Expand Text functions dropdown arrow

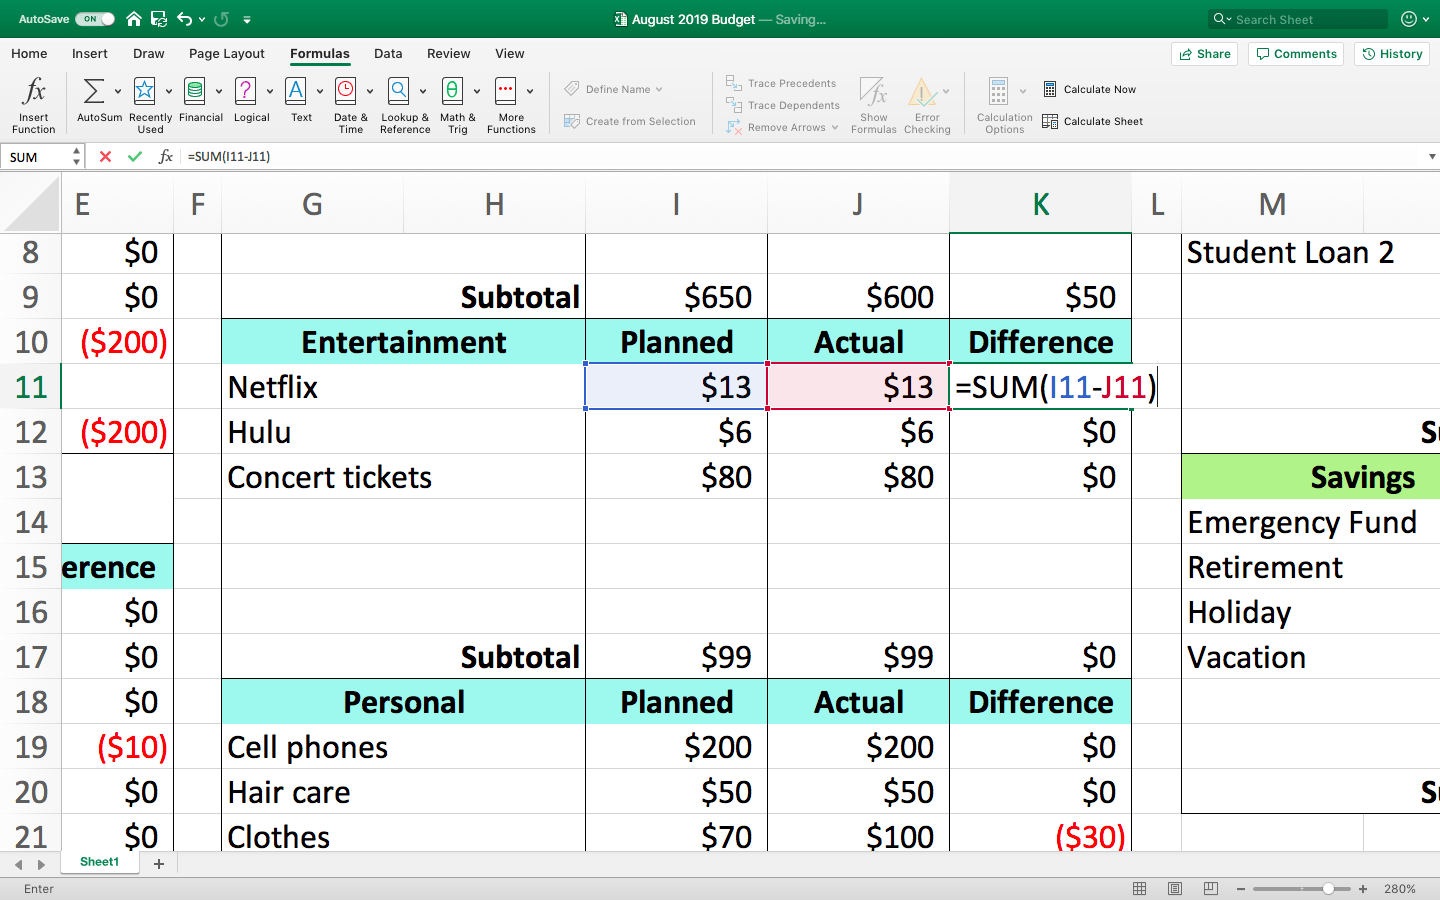320,91
